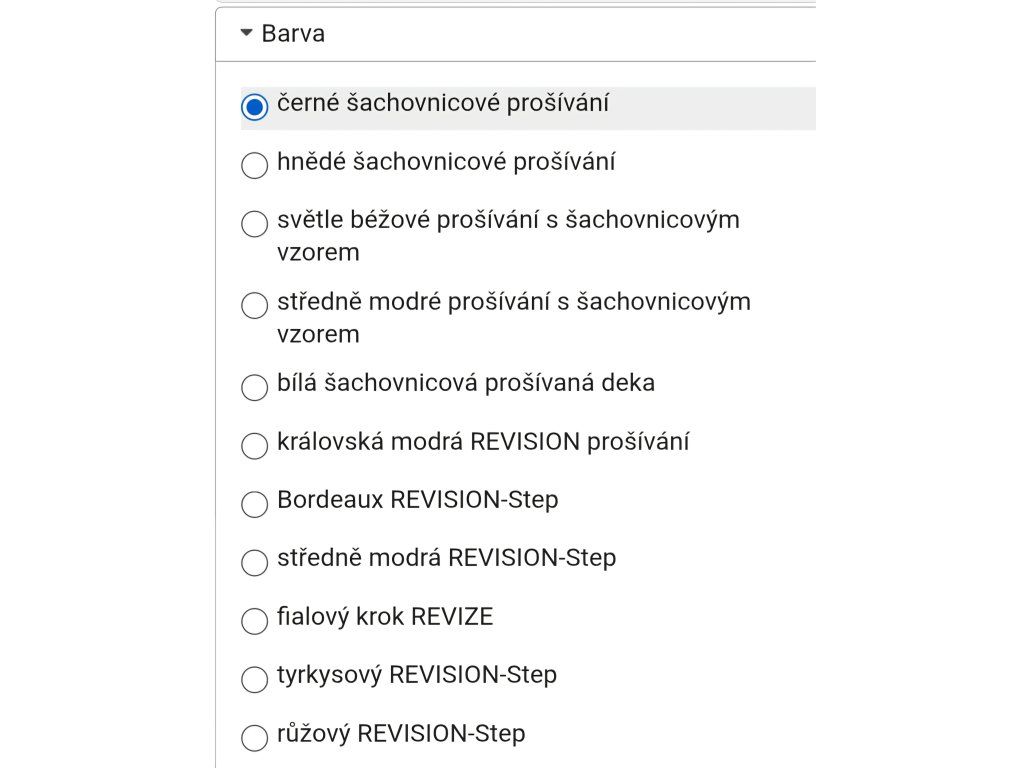Image resolution: width=1024 pixels, height=768 pixels.
Task: Choose růžový REVISION-Step radio button
Action: click(x=255, y=738)
